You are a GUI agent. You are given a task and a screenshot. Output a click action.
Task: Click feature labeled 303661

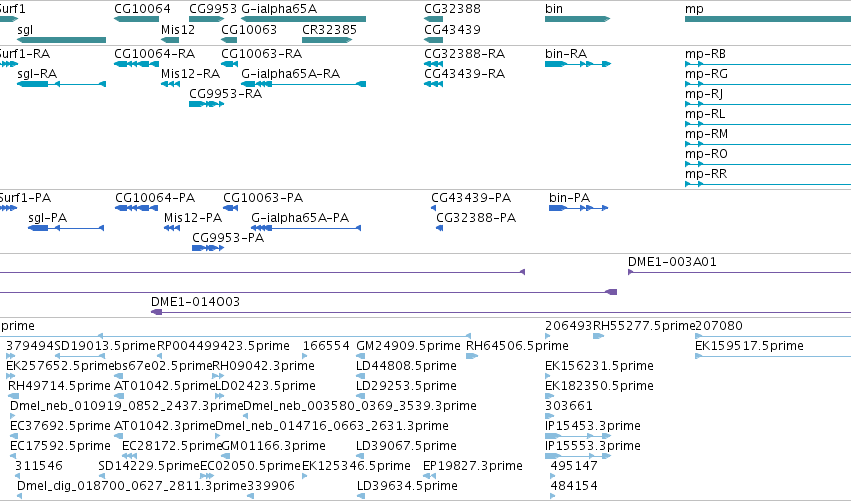point(569,406)
